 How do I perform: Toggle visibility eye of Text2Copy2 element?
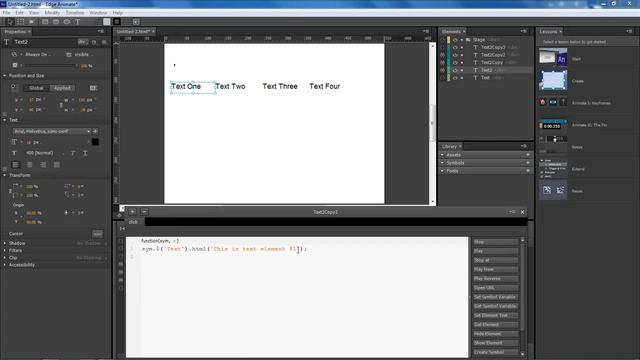455,55
